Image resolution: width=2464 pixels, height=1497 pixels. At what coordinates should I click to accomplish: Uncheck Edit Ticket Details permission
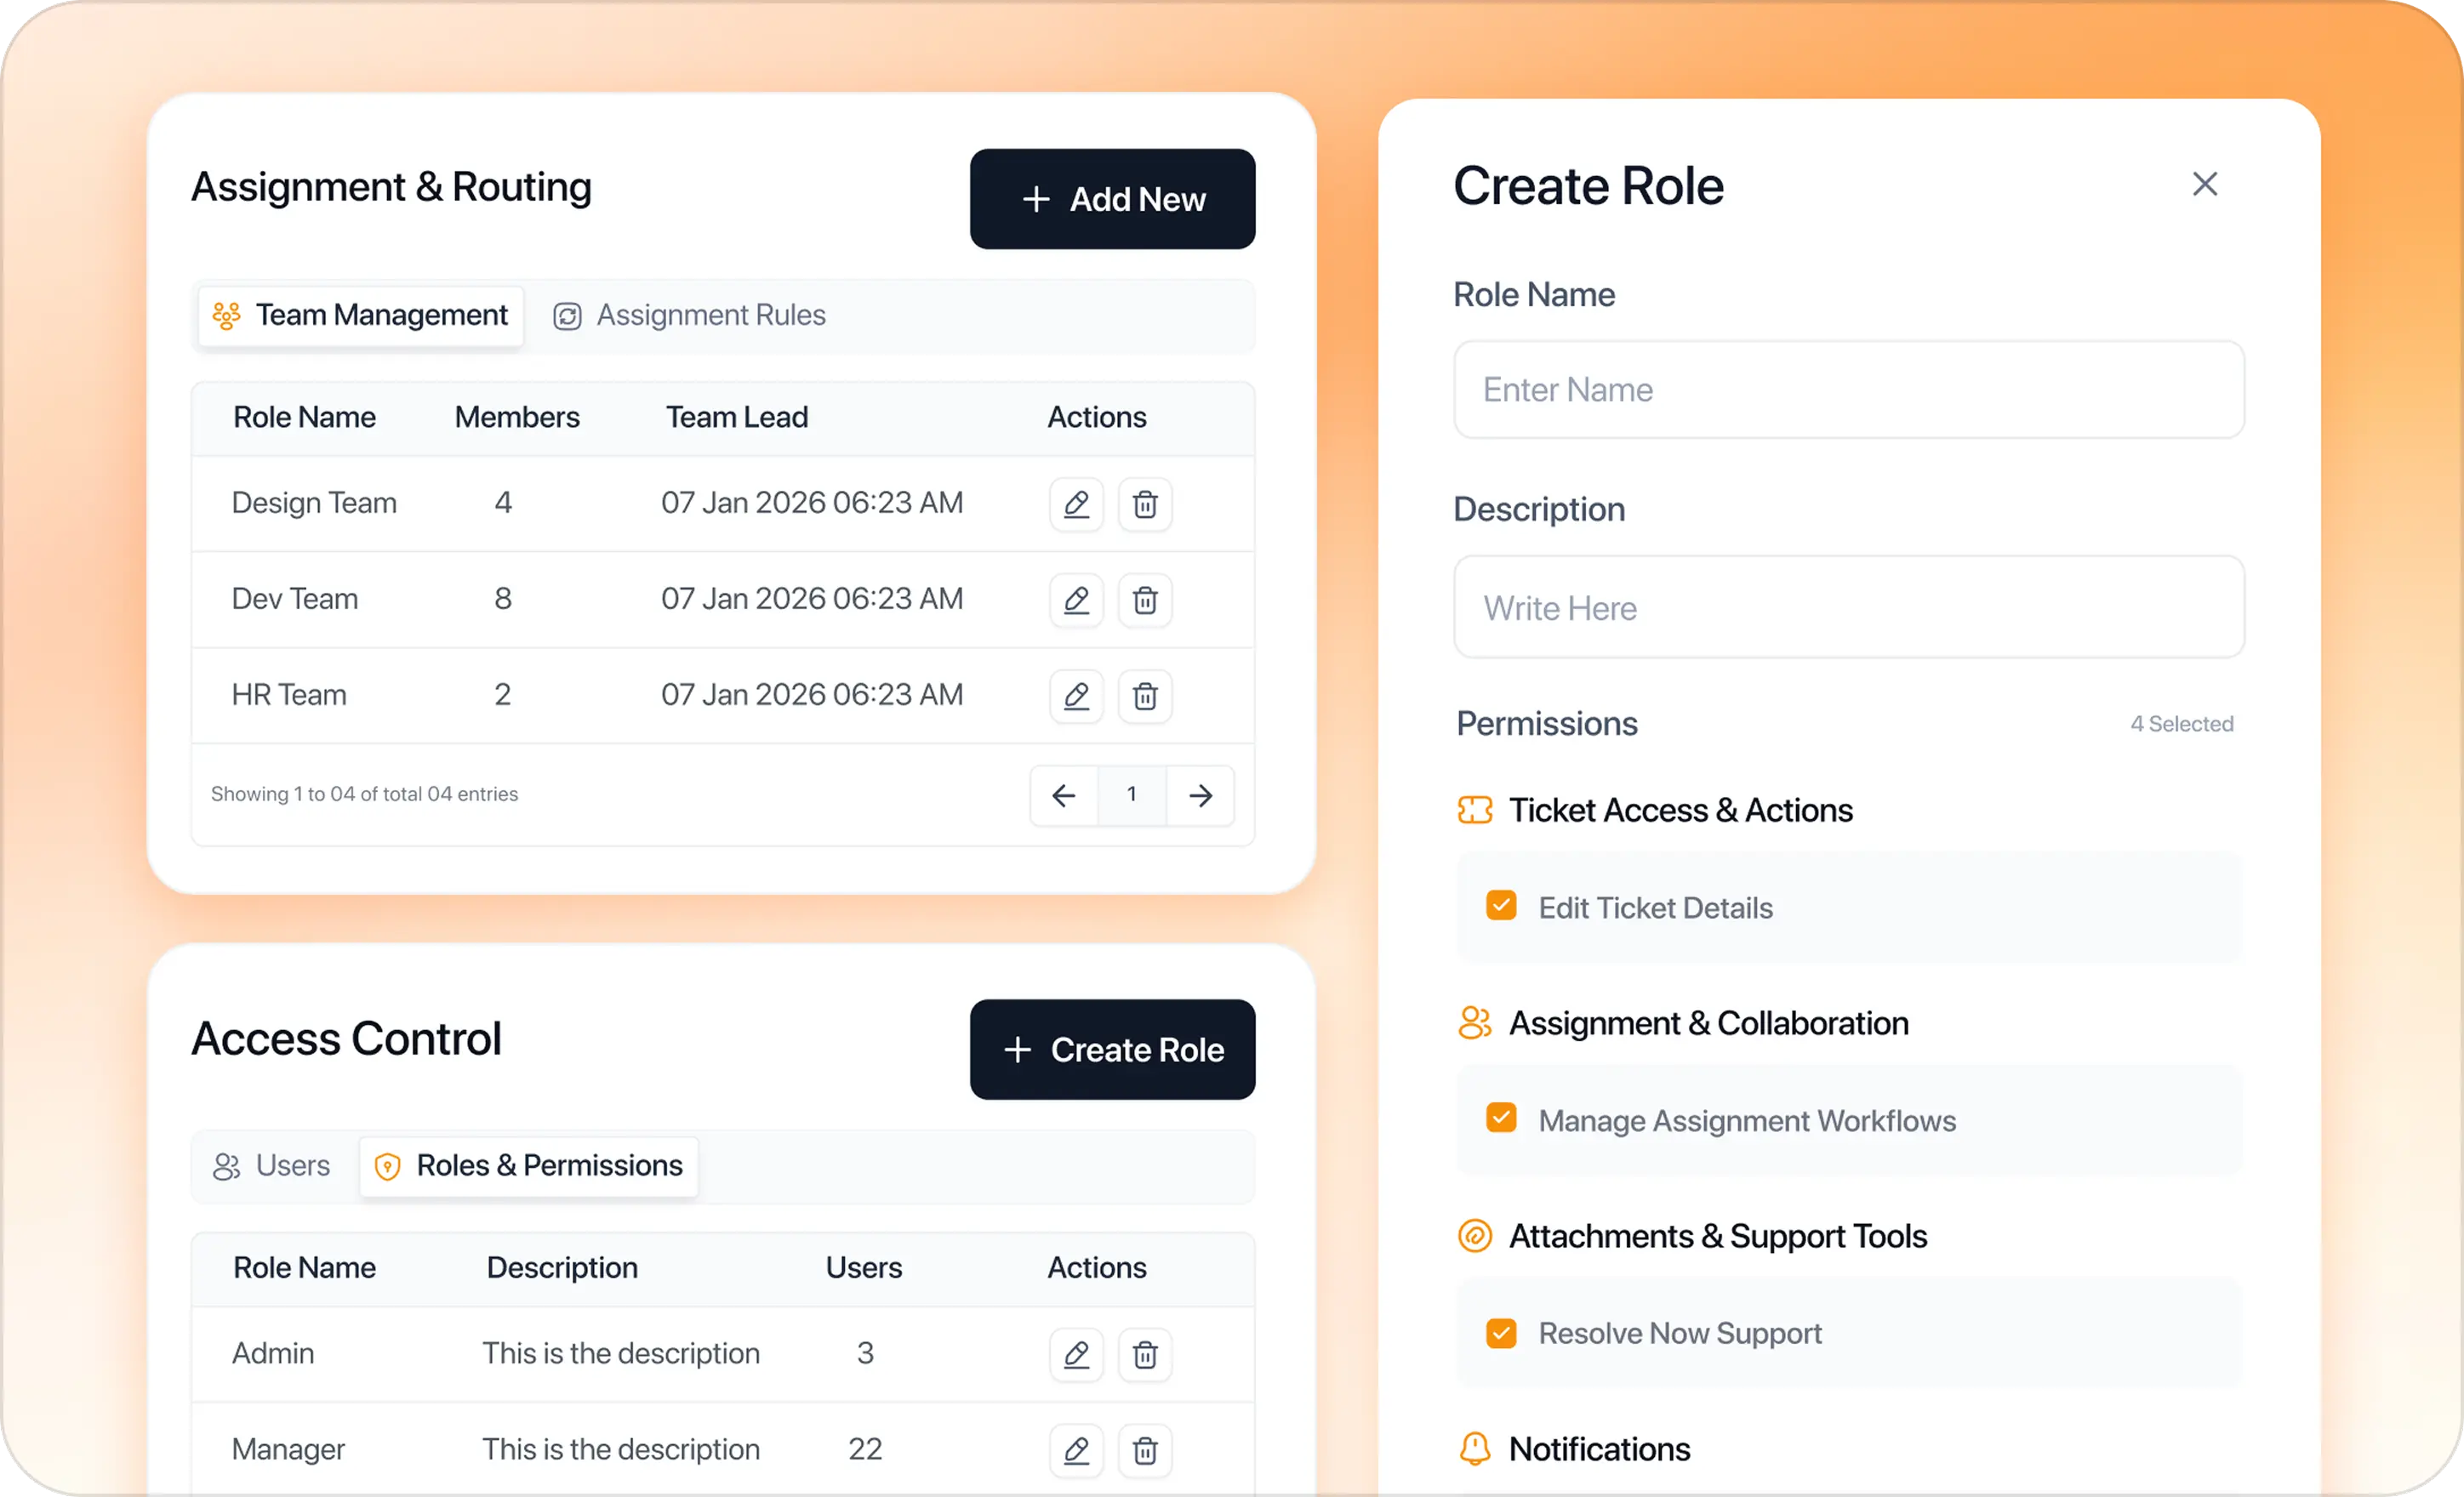(1501, 906)
